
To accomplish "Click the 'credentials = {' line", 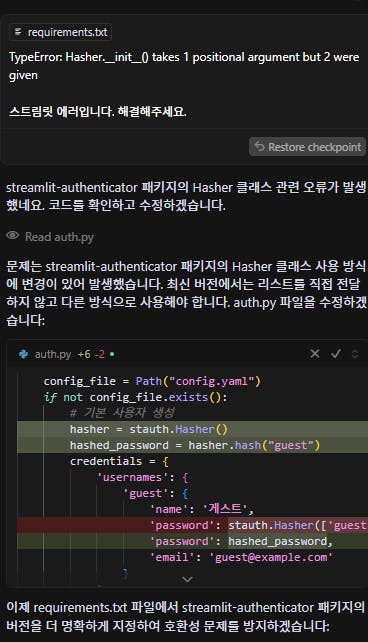I will point(119,461).
